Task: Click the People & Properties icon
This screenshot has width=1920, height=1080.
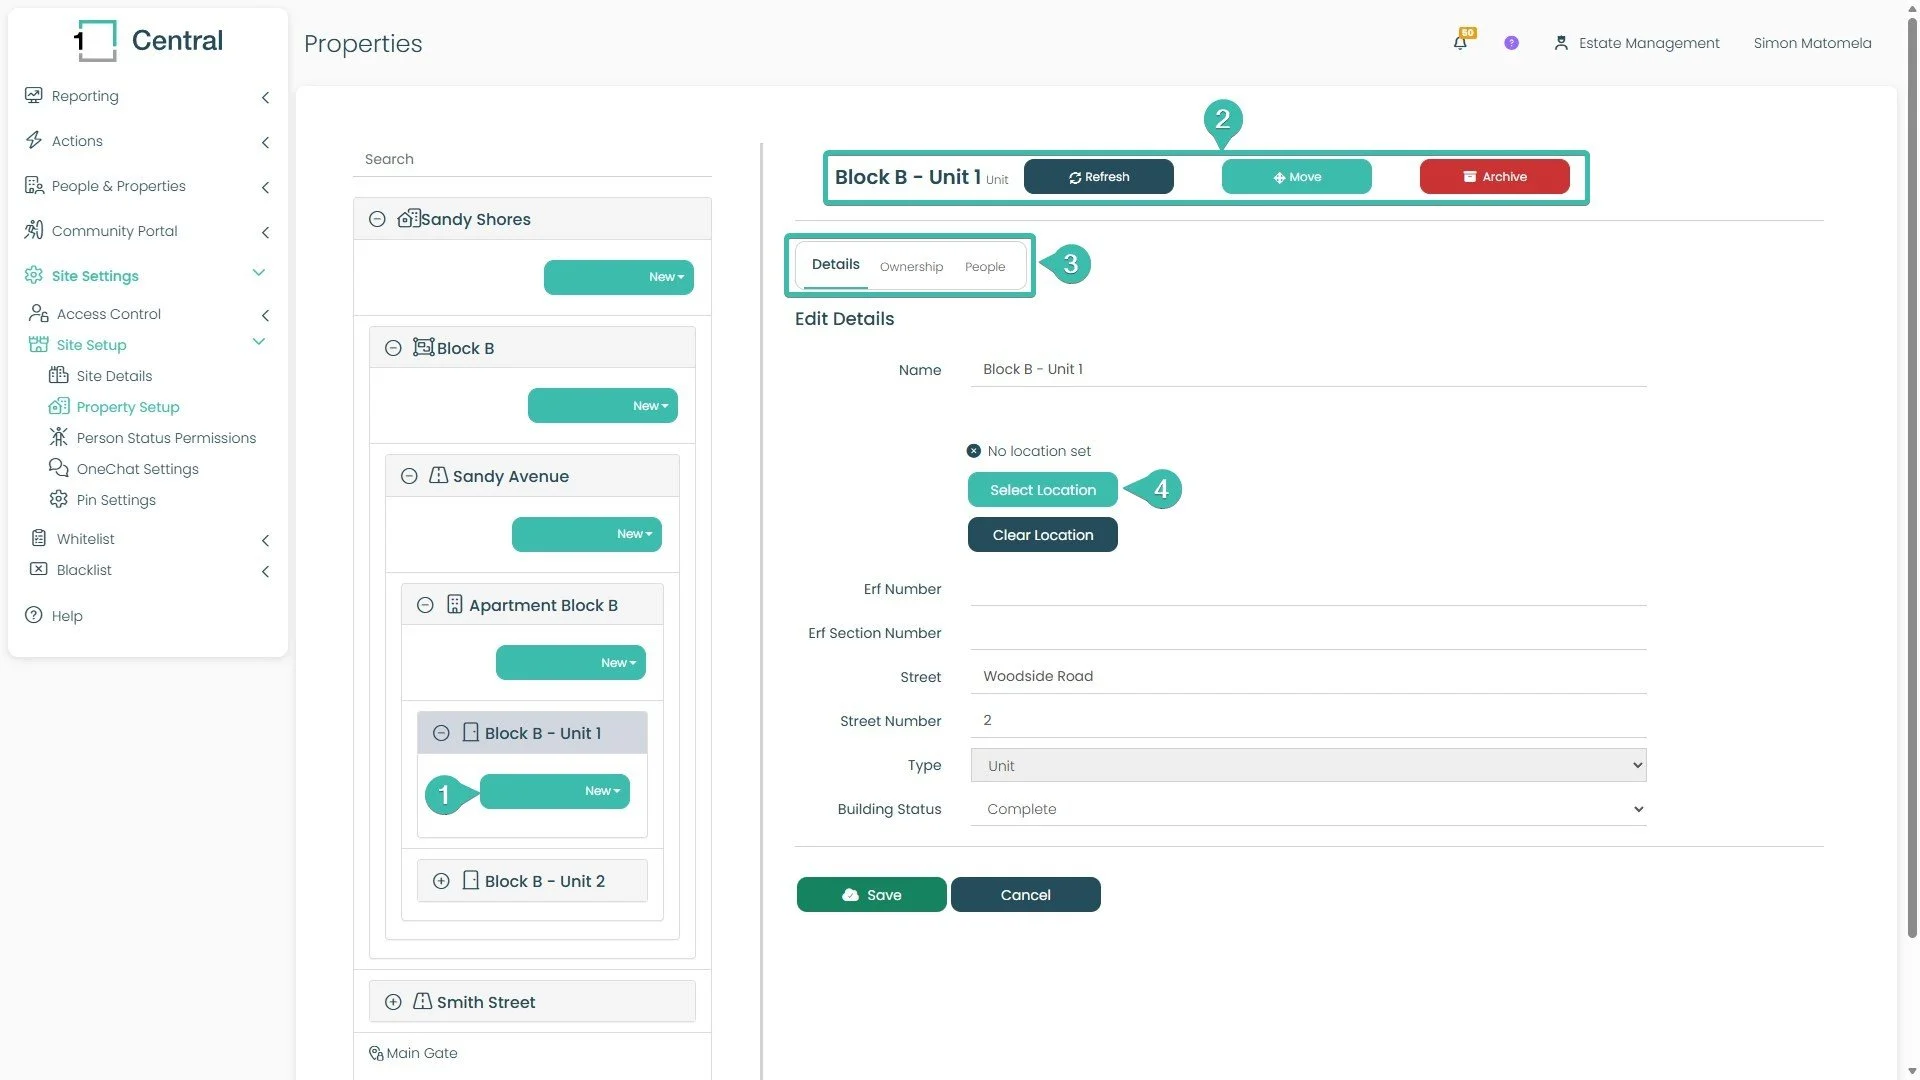Action: (x=34, y=185)
